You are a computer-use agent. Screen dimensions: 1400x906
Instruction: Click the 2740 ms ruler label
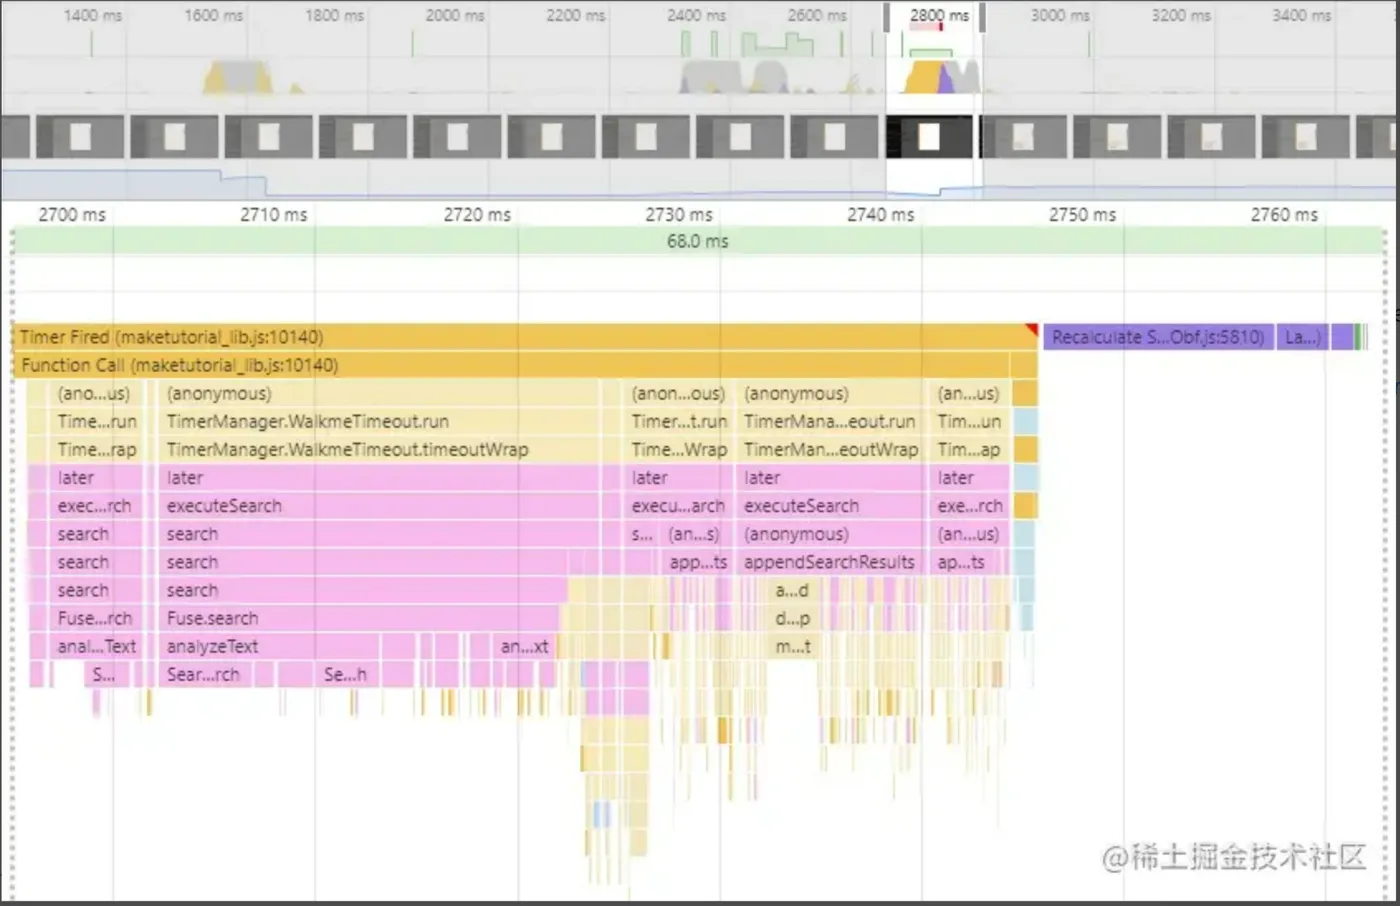click(881, 215)
